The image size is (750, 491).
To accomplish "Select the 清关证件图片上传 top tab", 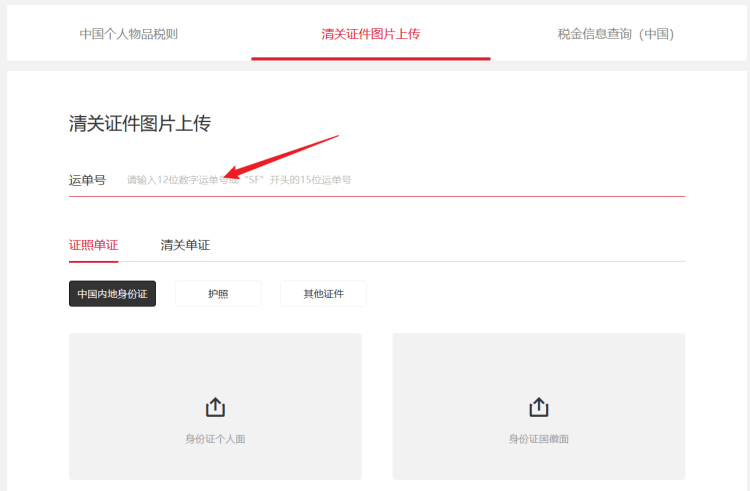I will [370, 34].
